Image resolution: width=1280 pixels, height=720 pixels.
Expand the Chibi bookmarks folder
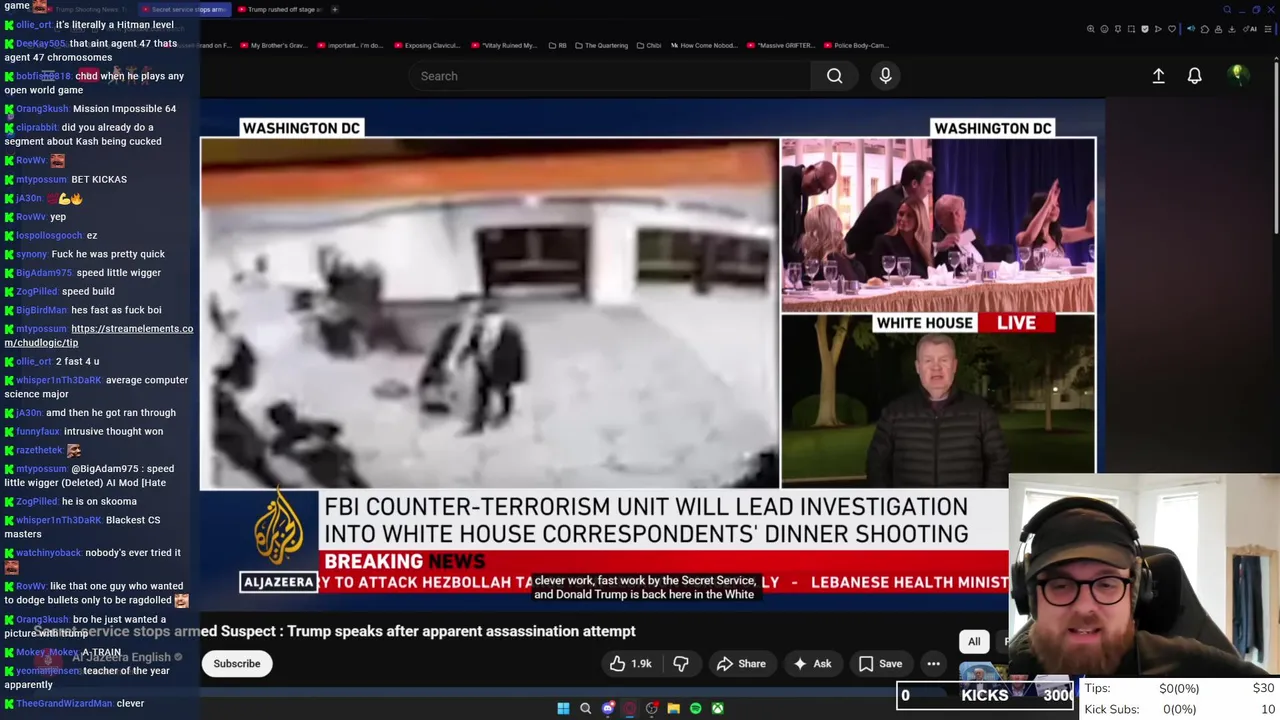tap(649, 45)
